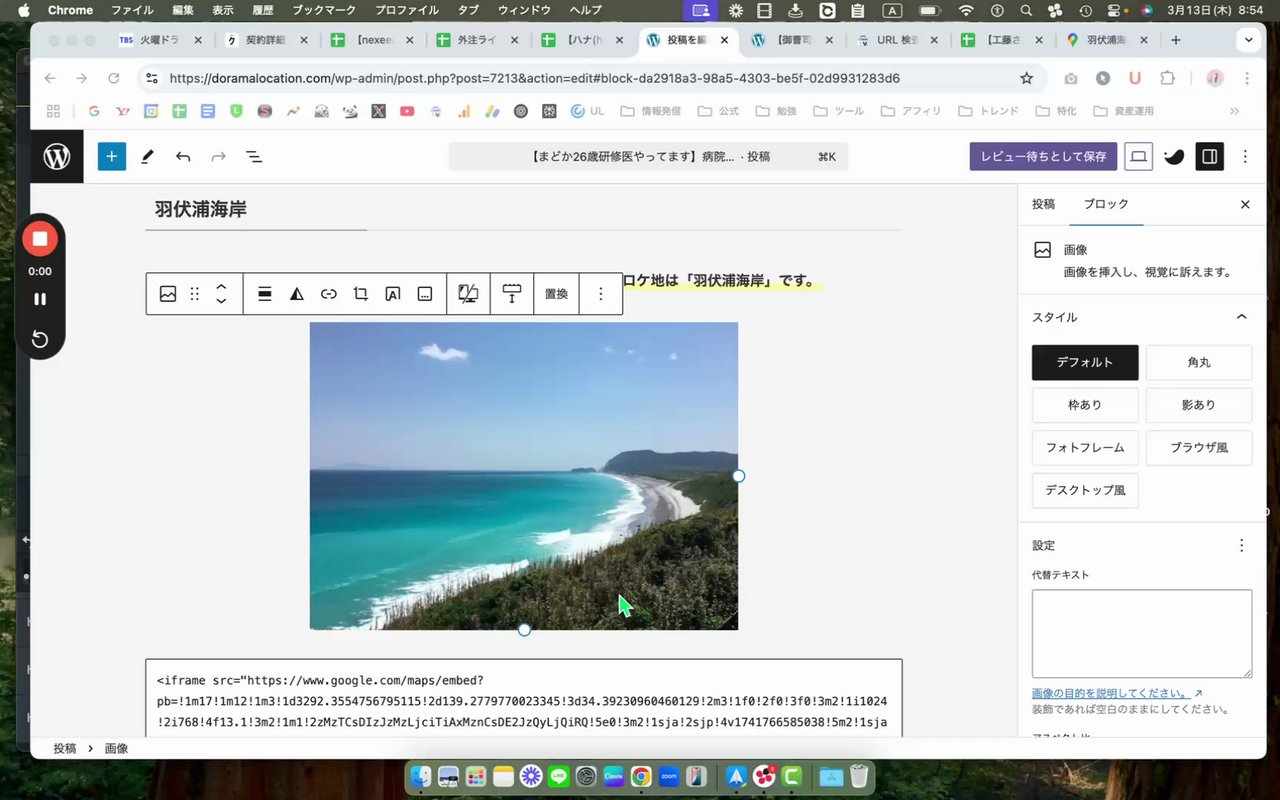Select the フォトフレーム style
This screenshot has height=800, width=1280.
pyautogui.click(x=1085, y=448)
